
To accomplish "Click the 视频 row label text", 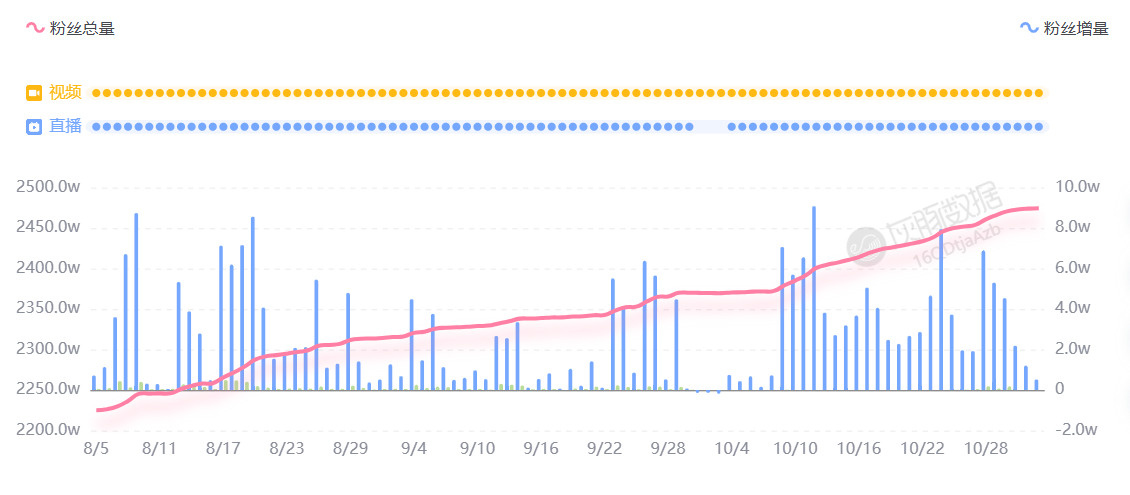I will pyautogui.click(x=65, y=93).
